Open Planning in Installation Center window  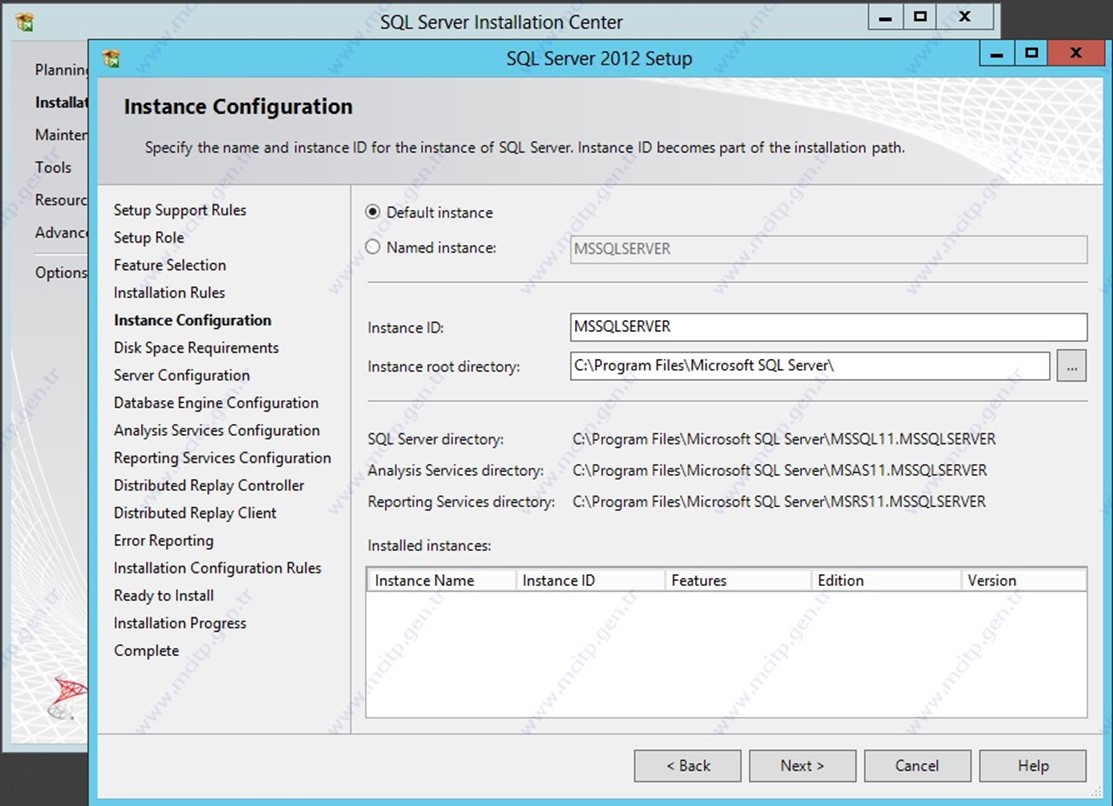(61, 70)
